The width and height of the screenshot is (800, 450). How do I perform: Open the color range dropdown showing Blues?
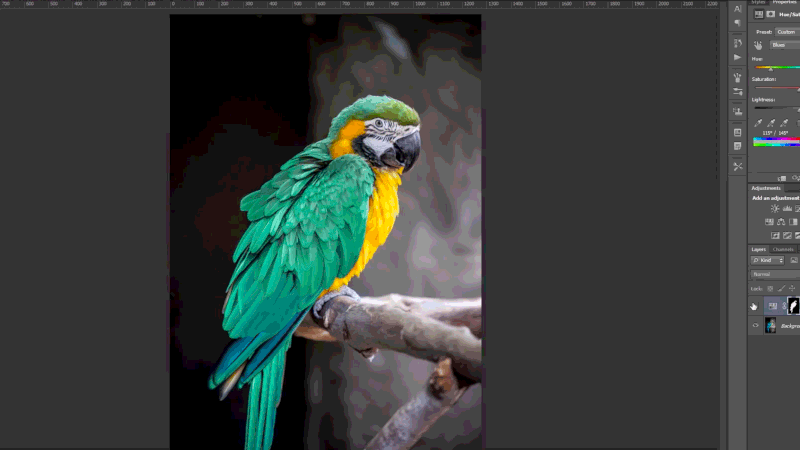click(785, 45)
